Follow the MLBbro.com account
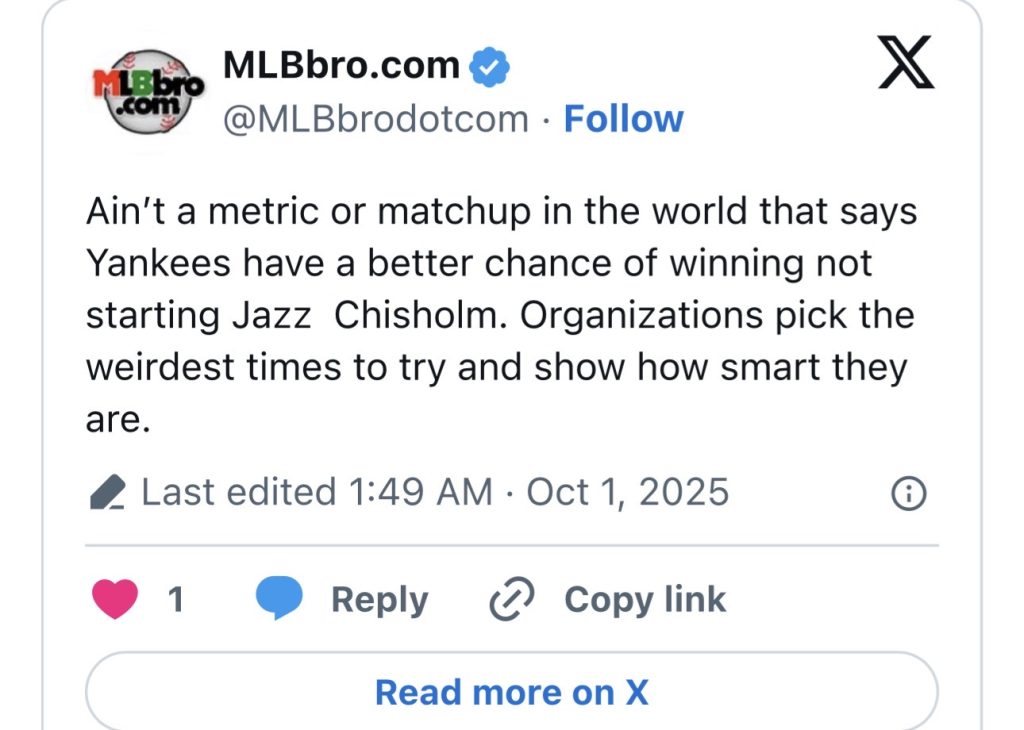1024x730 pixels. (x=623, y=119)
